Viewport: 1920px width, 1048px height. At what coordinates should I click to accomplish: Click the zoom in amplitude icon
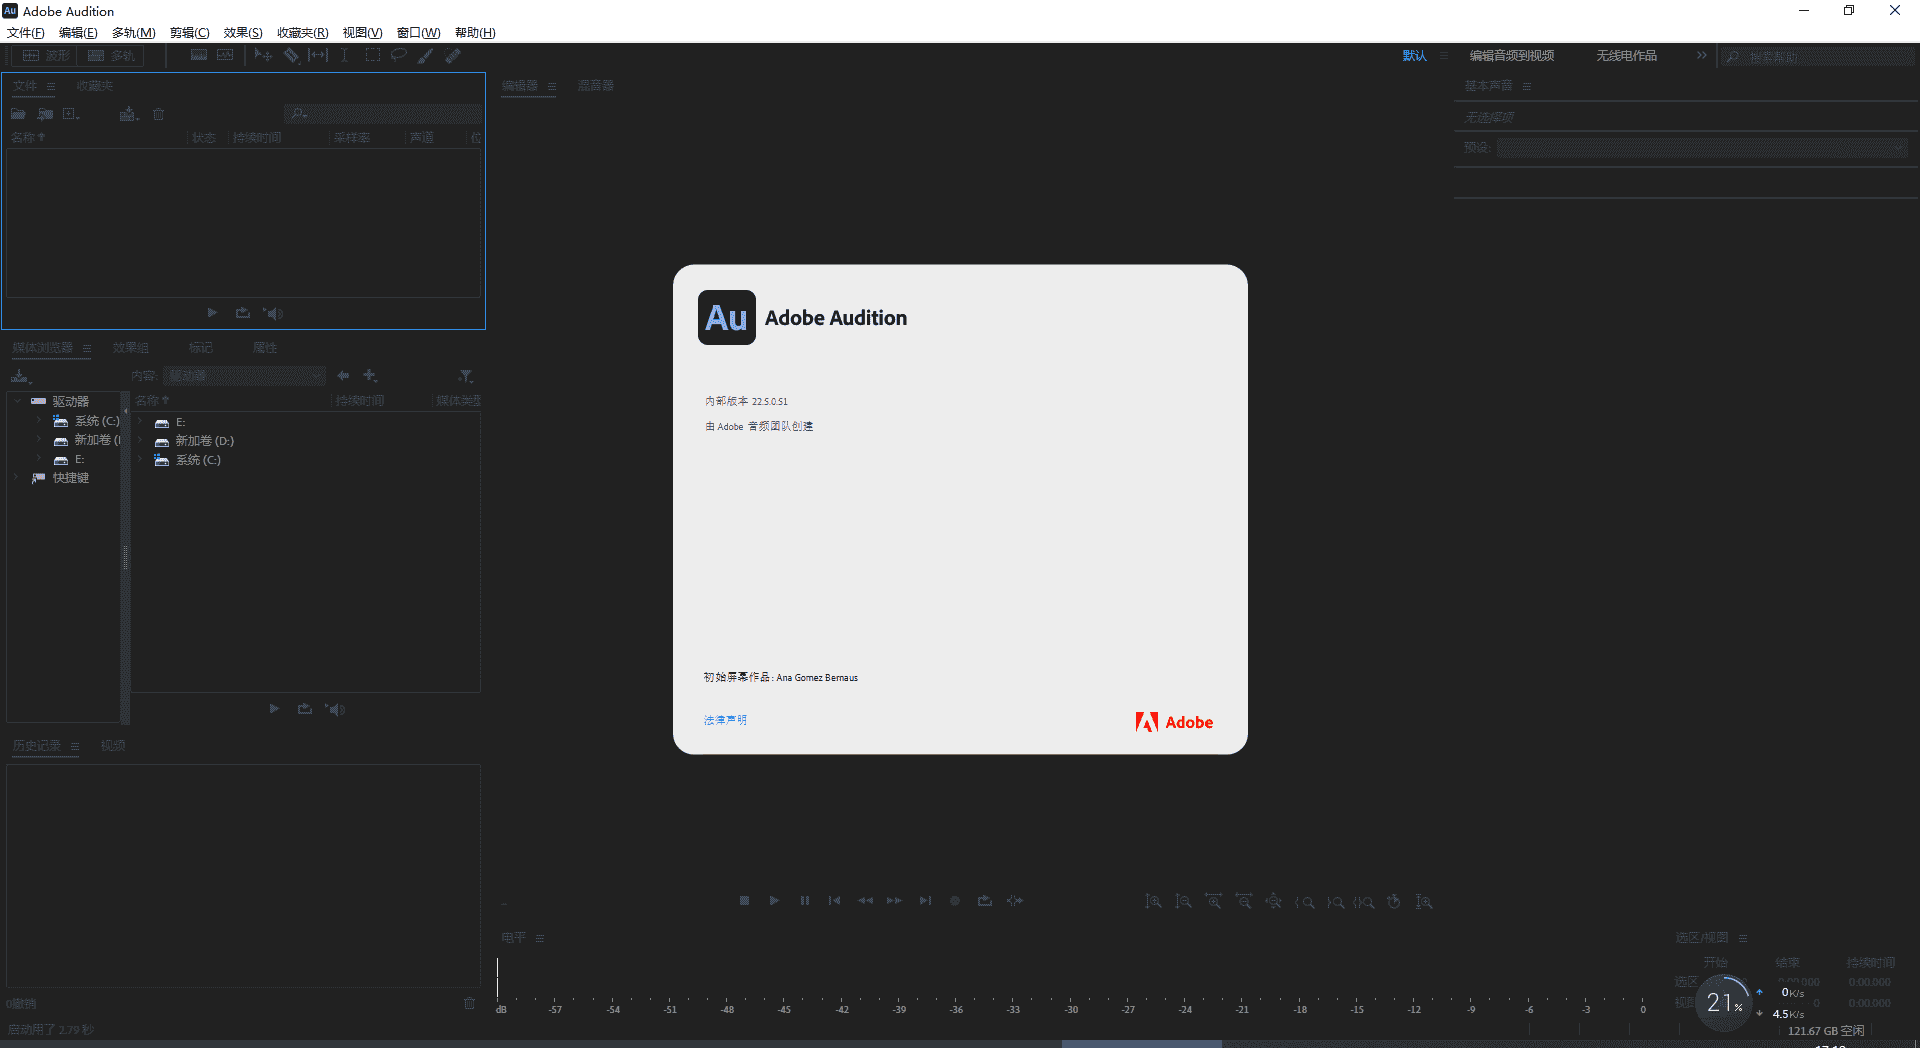click(1153, 902)
